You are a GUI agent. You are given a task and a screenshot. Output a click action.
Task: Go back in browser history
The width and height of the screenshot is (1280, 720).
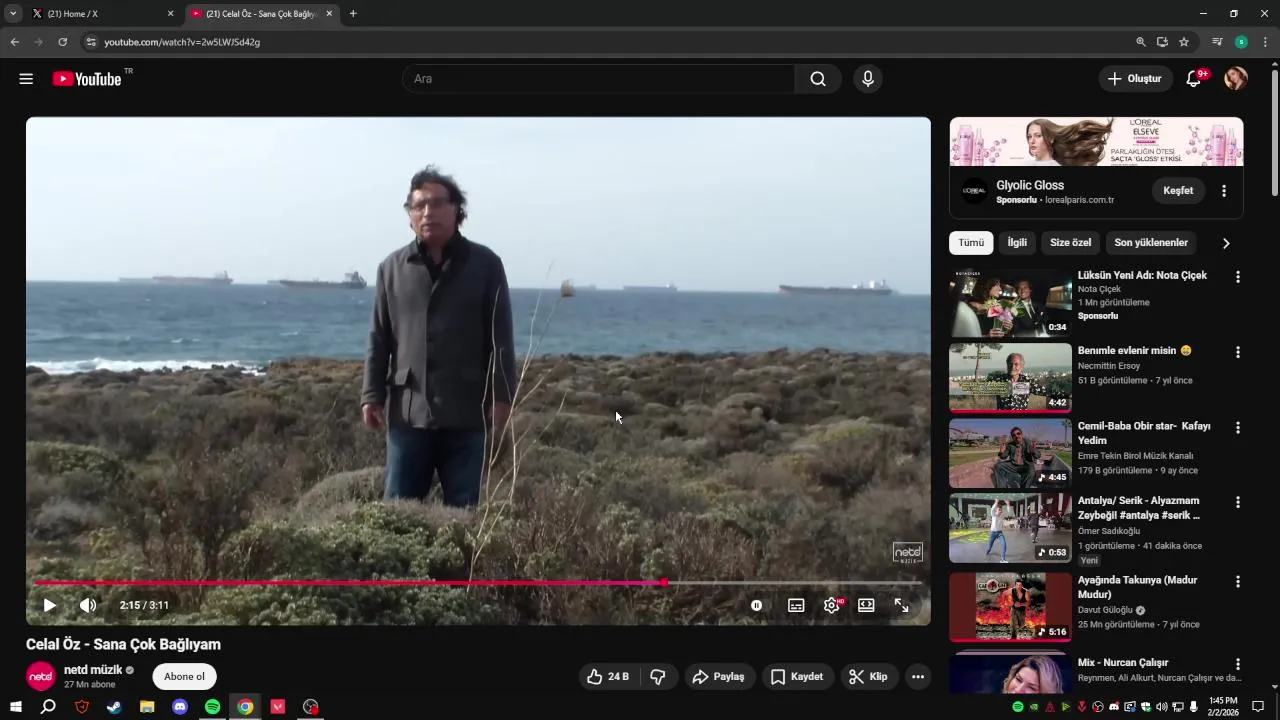point(14,42)
